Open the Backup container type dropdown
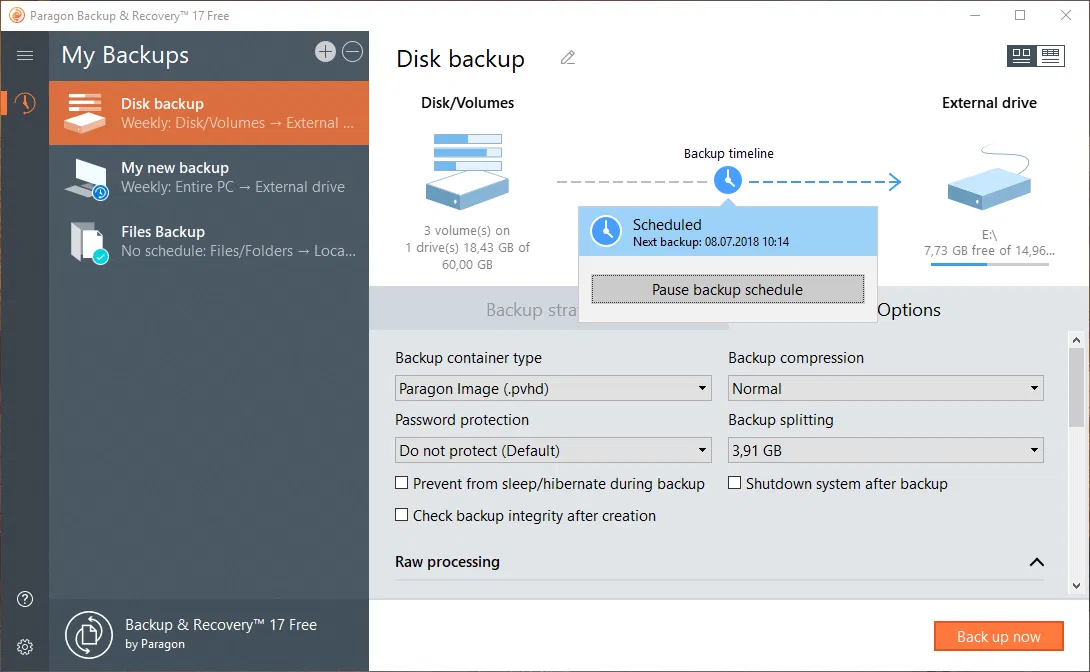This screenshot has height=672, width=1090. 553,389
